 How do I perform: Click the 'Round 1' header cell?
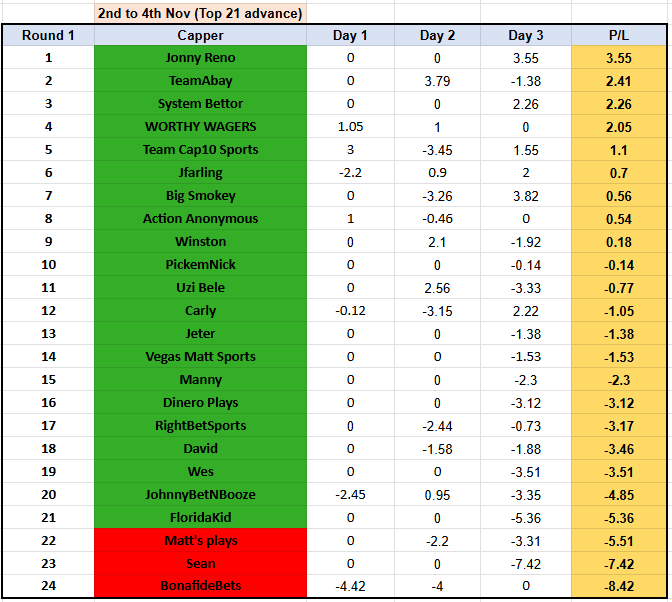(48, 36)
